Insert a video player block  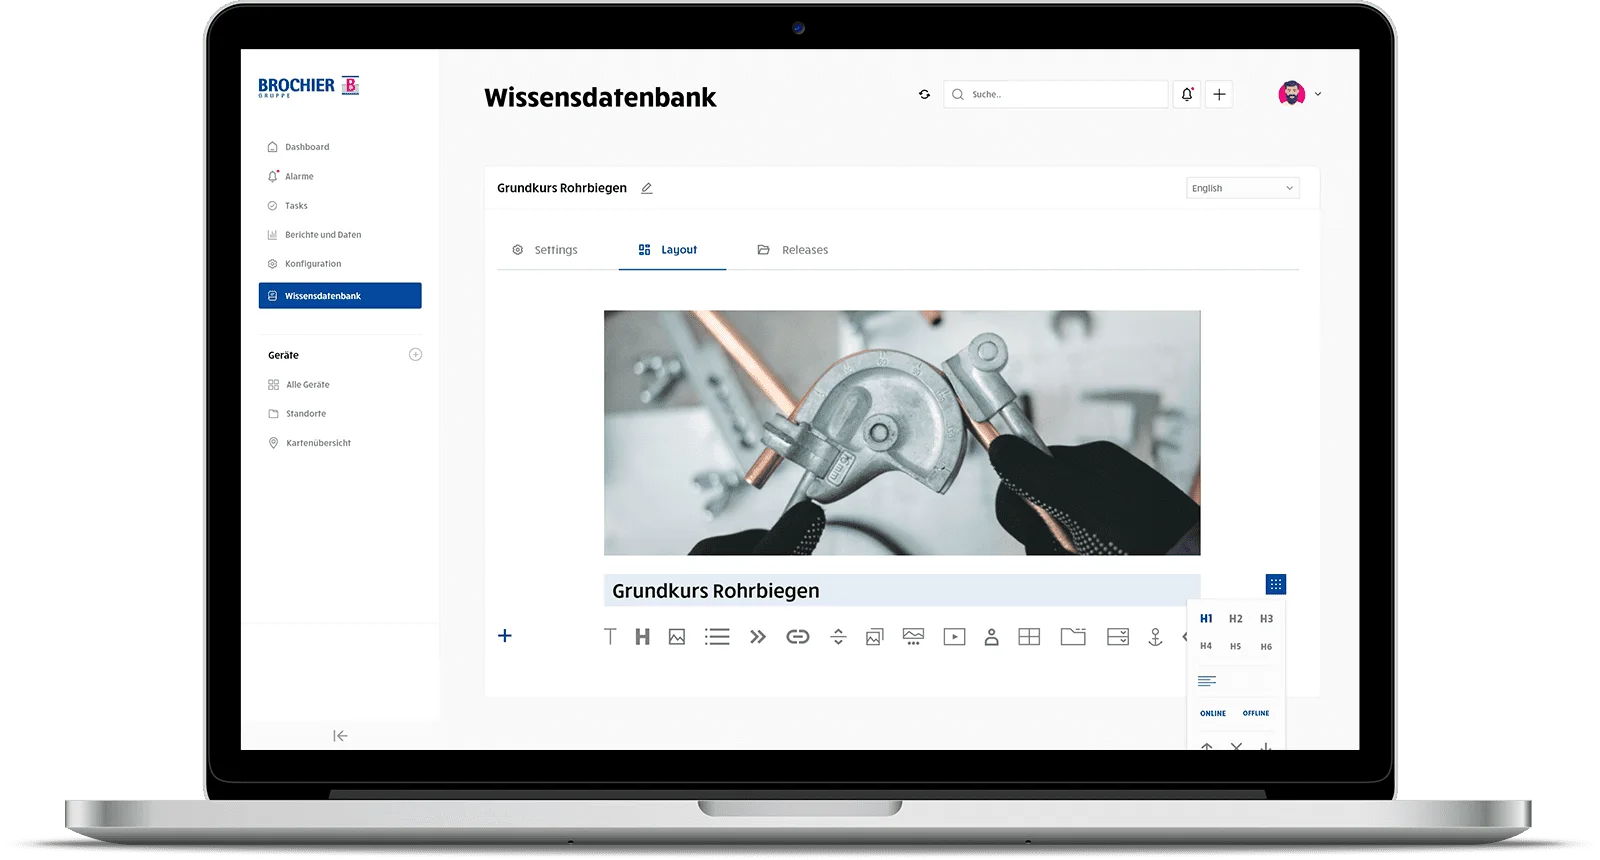point(955,637)
